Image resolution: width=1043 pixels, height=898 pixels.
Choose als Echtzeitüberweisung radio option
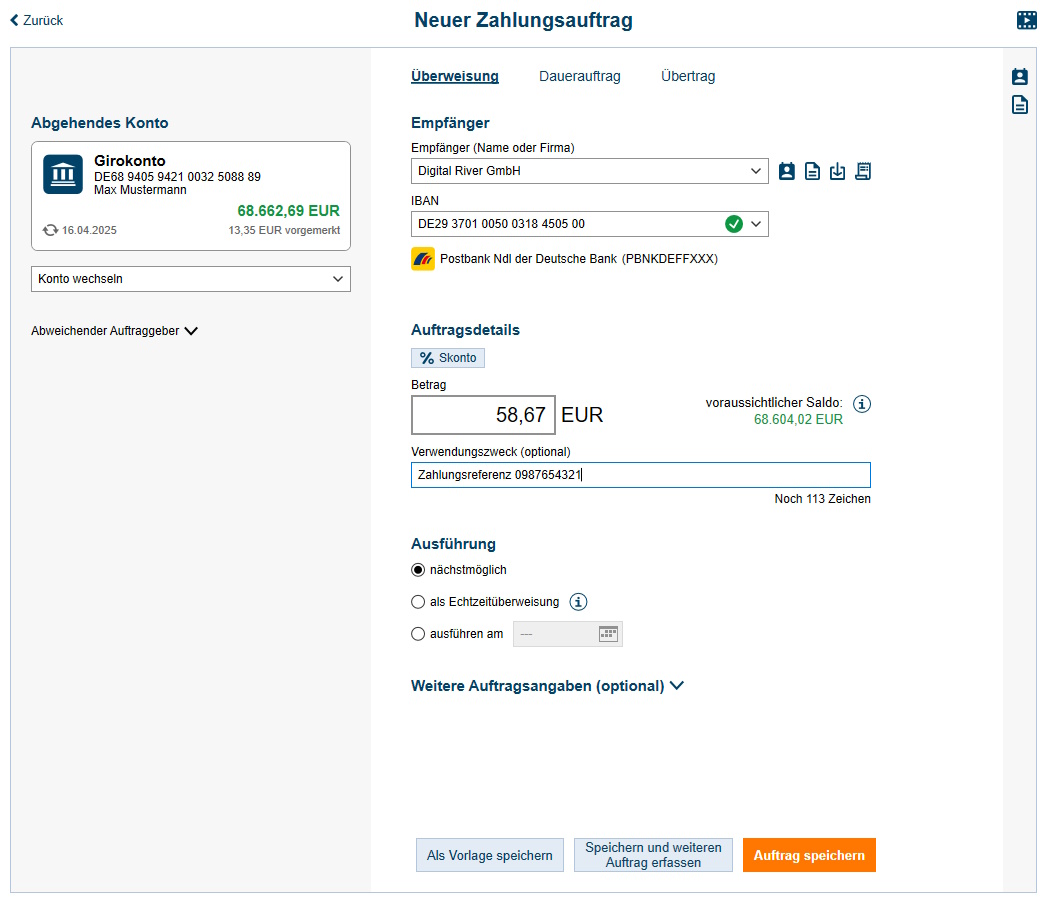(x=418, y=602)
